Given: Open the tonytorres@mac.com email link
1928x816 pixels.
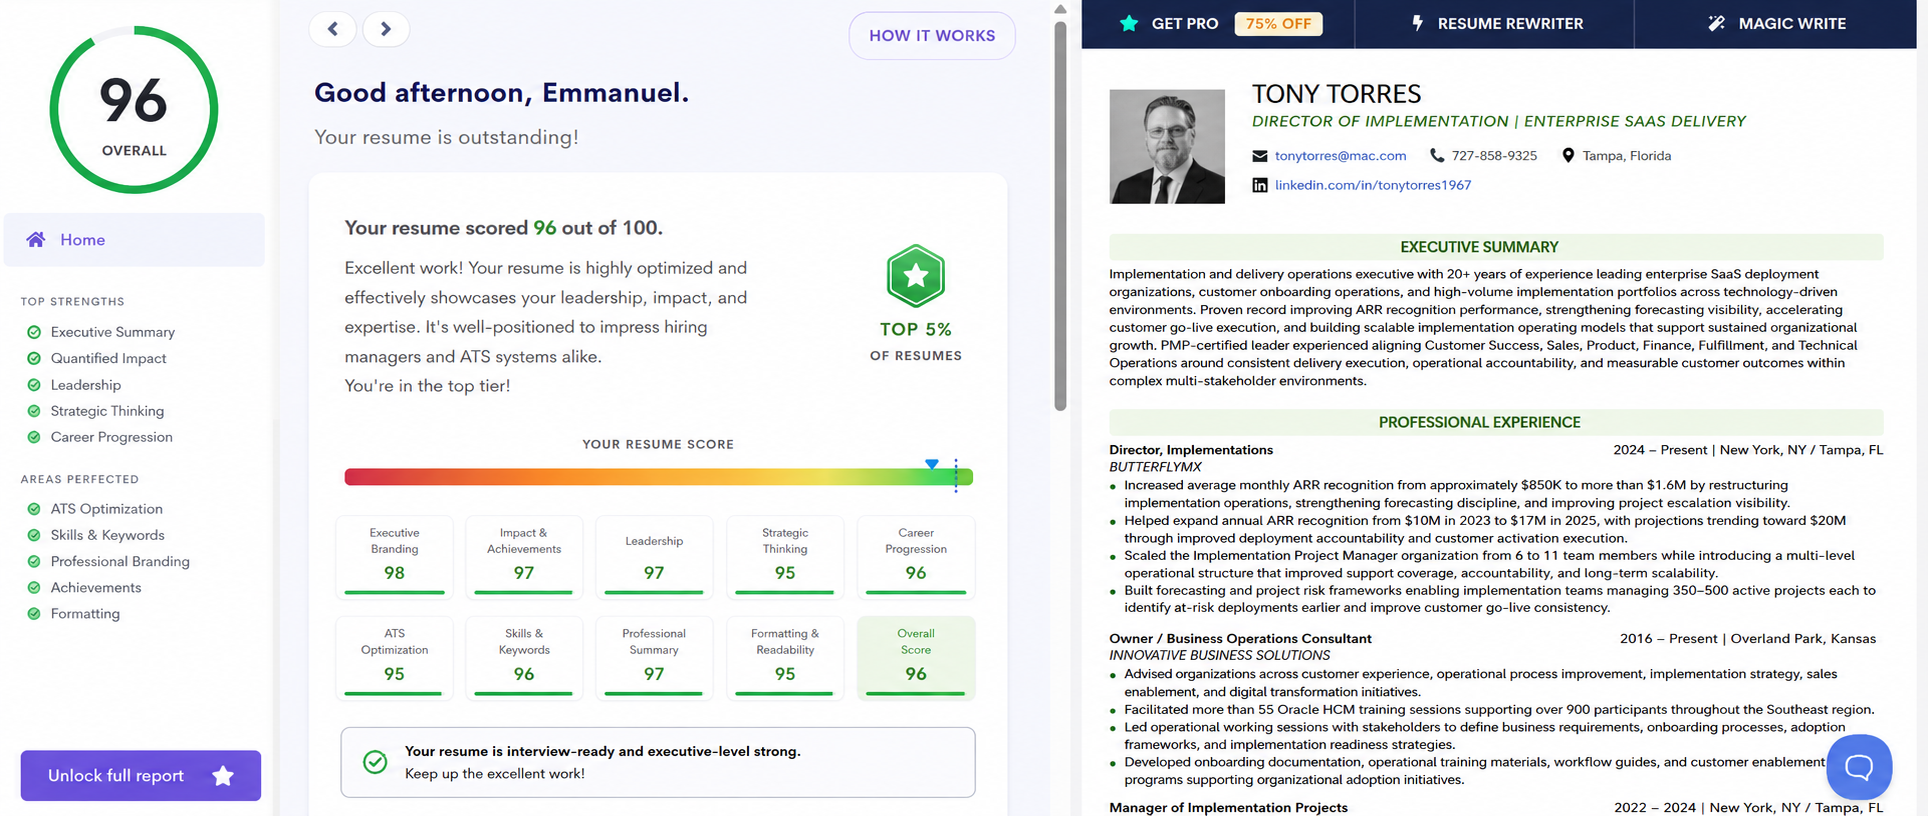Looking at the screenshot, I should [x=1340, y=156].
